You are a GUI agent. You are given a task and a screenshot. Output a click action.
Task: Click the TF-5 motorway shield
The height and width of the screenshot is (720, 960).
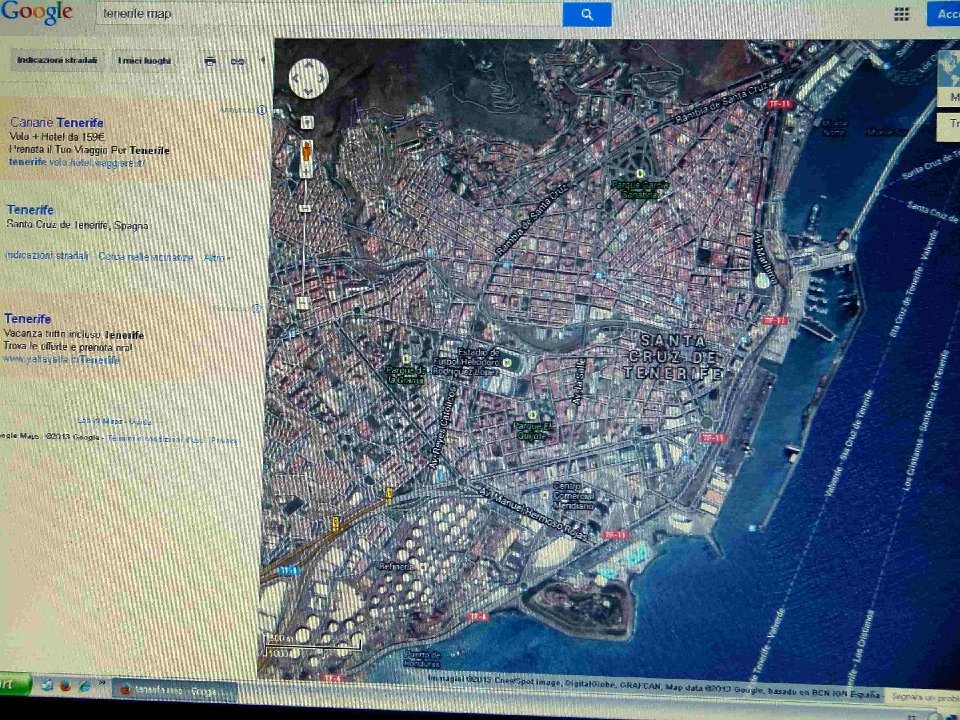point(288,570)
